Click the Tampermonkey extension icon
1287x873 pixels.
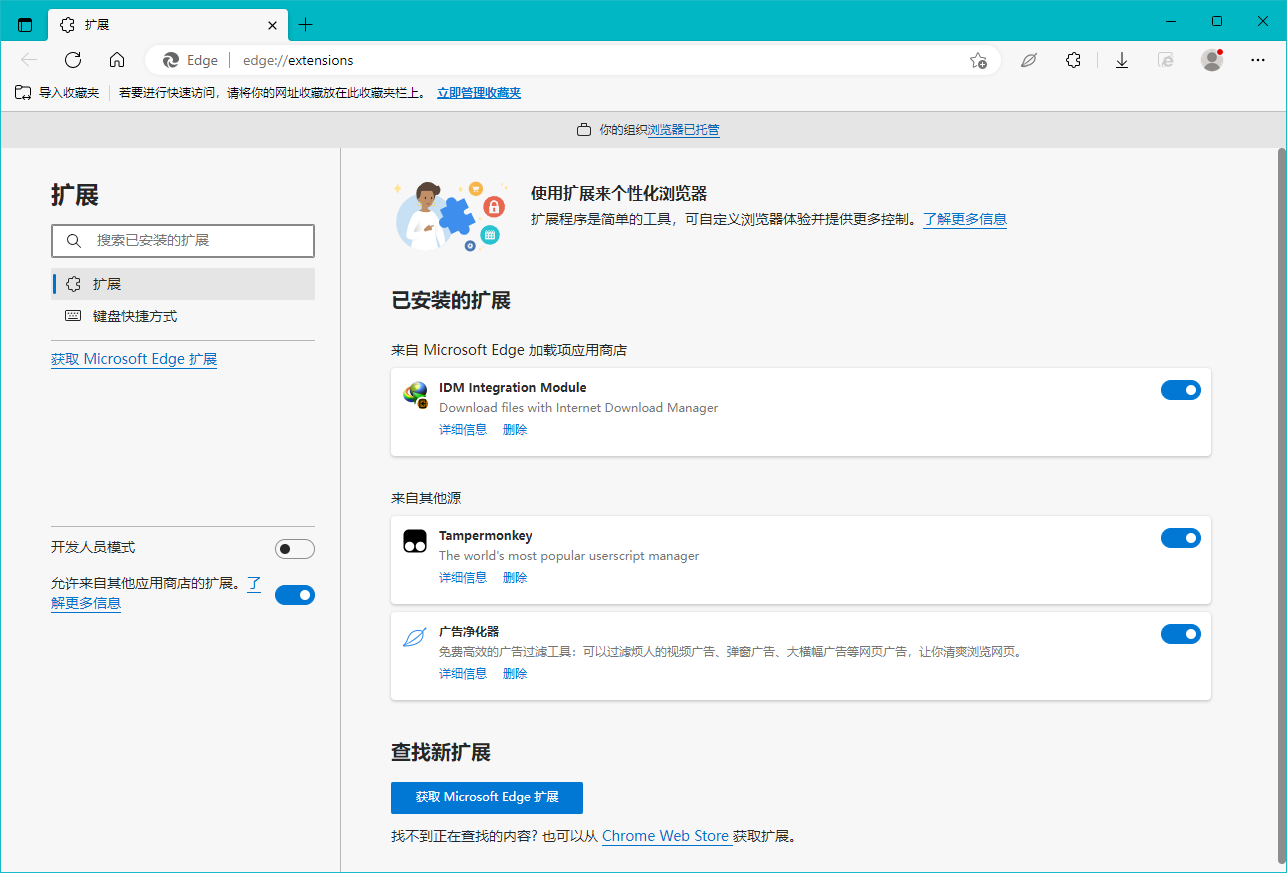(416, 541)
